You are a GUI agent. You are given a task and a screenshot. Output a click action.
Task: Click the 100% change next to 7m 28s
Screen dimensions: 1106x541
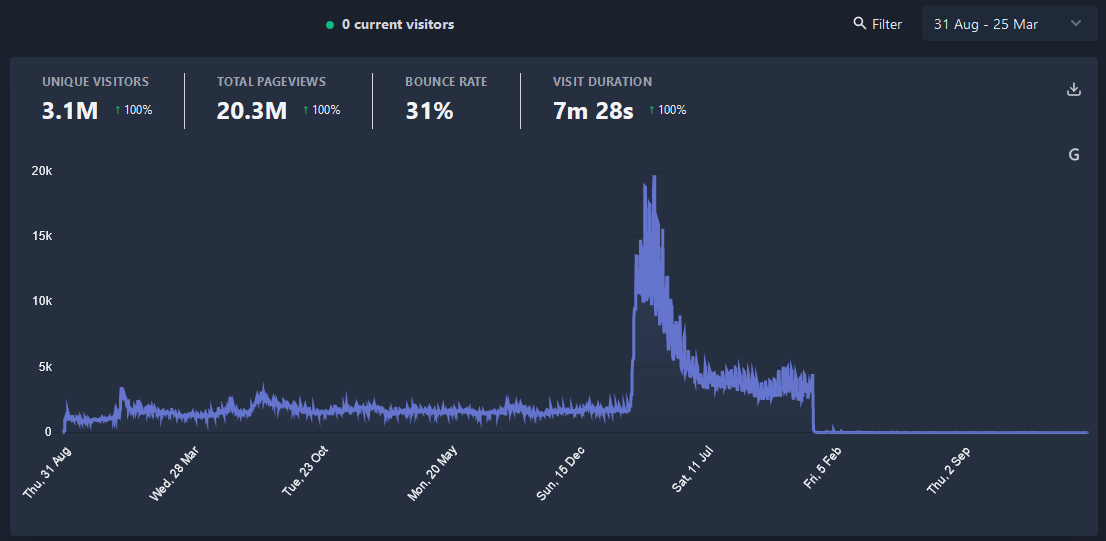pos(667,110)
